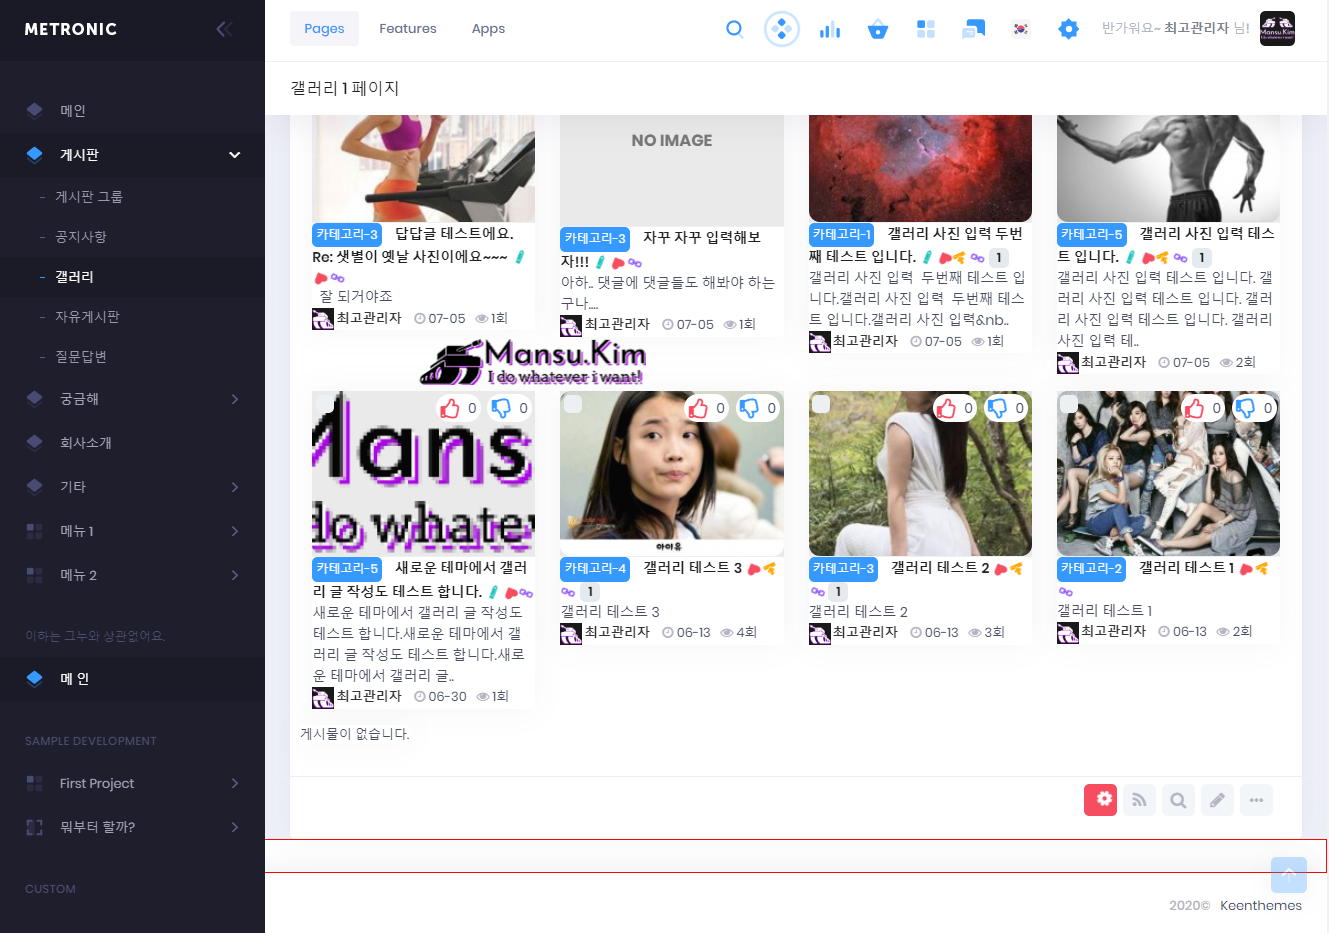Screen dimensions: 1329x933
Task: Click the RSS feed icon button
Action: (x=1139, y=800)
